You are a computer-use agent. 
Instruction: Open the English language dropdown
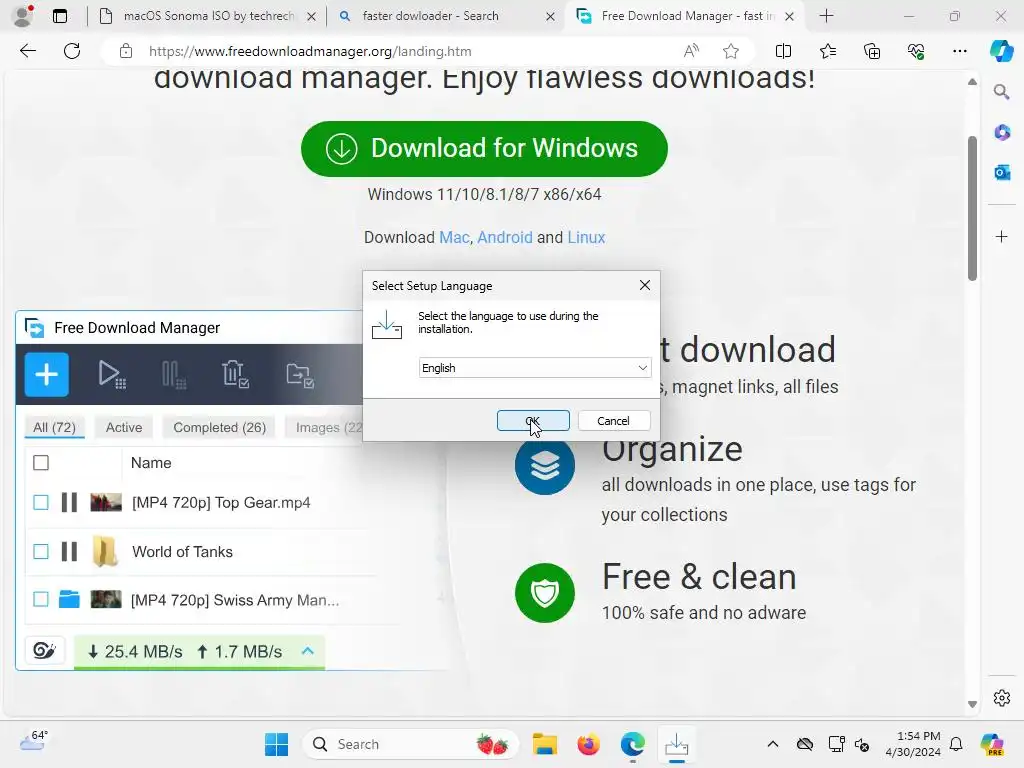534,368
